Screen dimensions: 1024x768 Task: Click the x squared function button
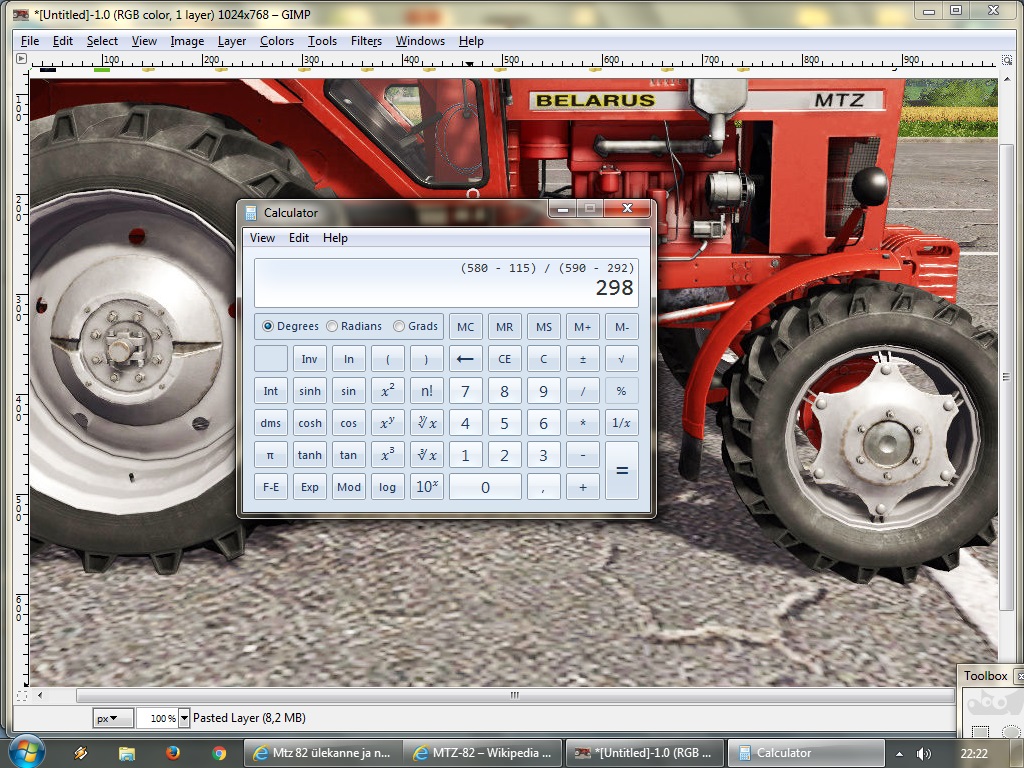tap(387, 392)
